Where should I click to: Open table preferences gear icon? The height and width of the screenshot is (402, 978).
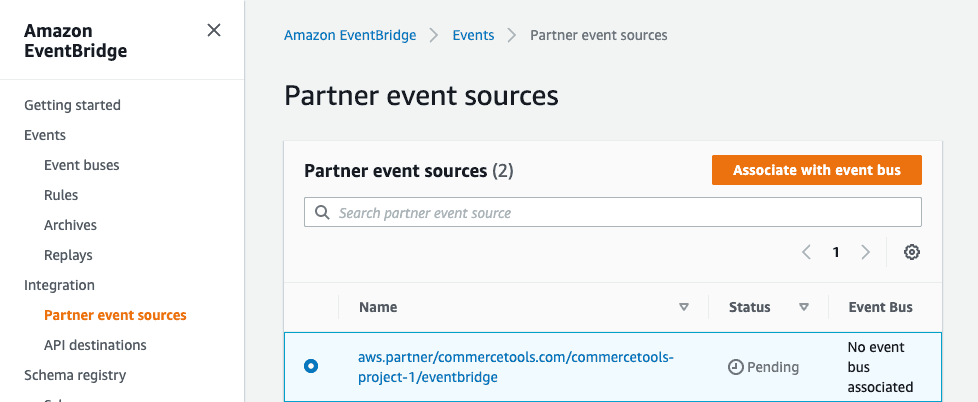click(x=911, y=252)
